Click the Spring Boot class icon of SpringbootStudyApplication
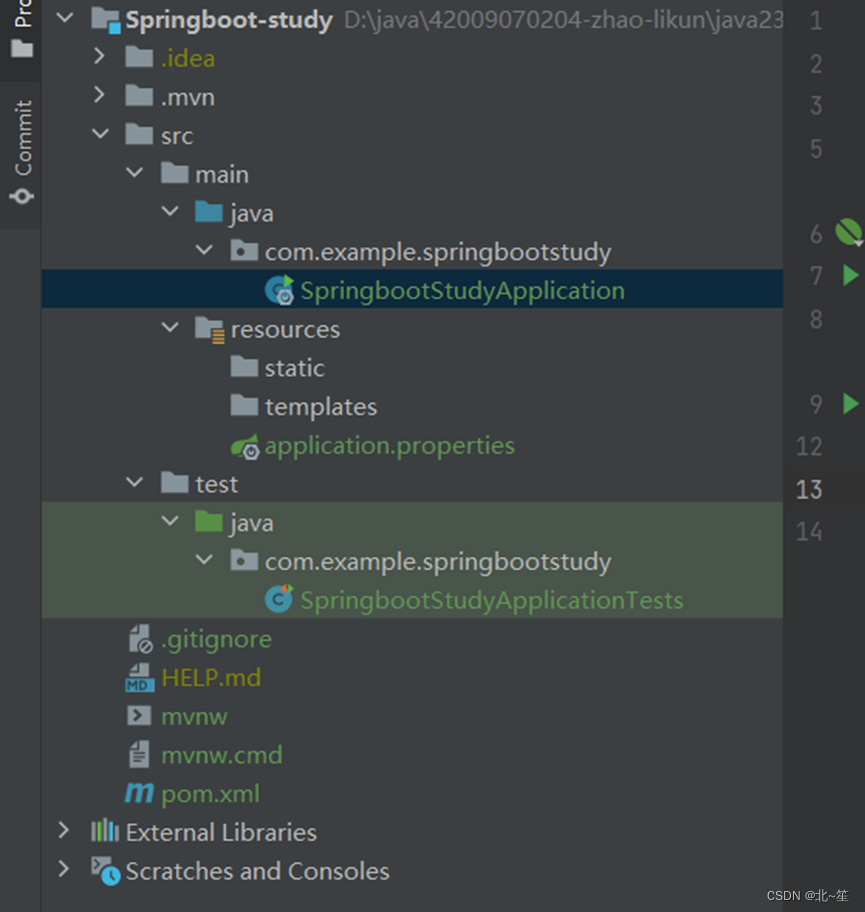The image size is (865, 912). [x=278, y=291]
